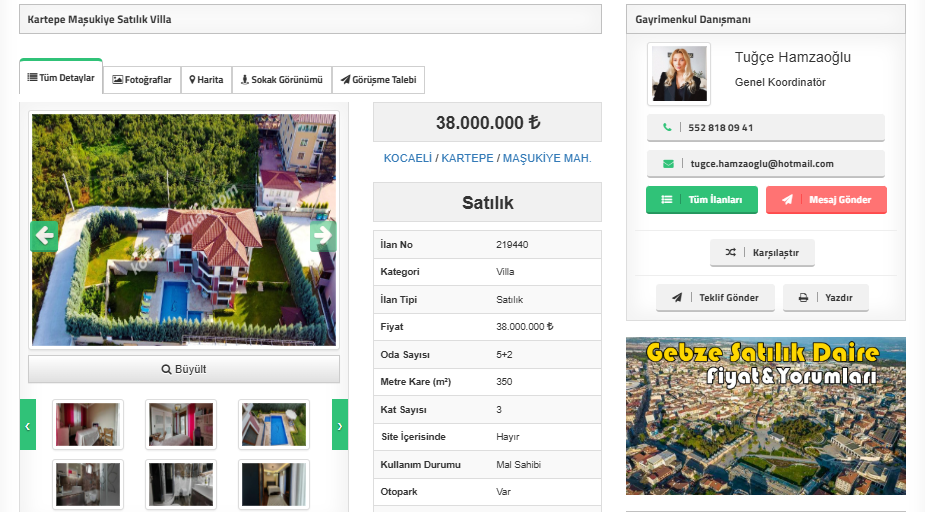Open the Görüşme Talebi tab

378,80
